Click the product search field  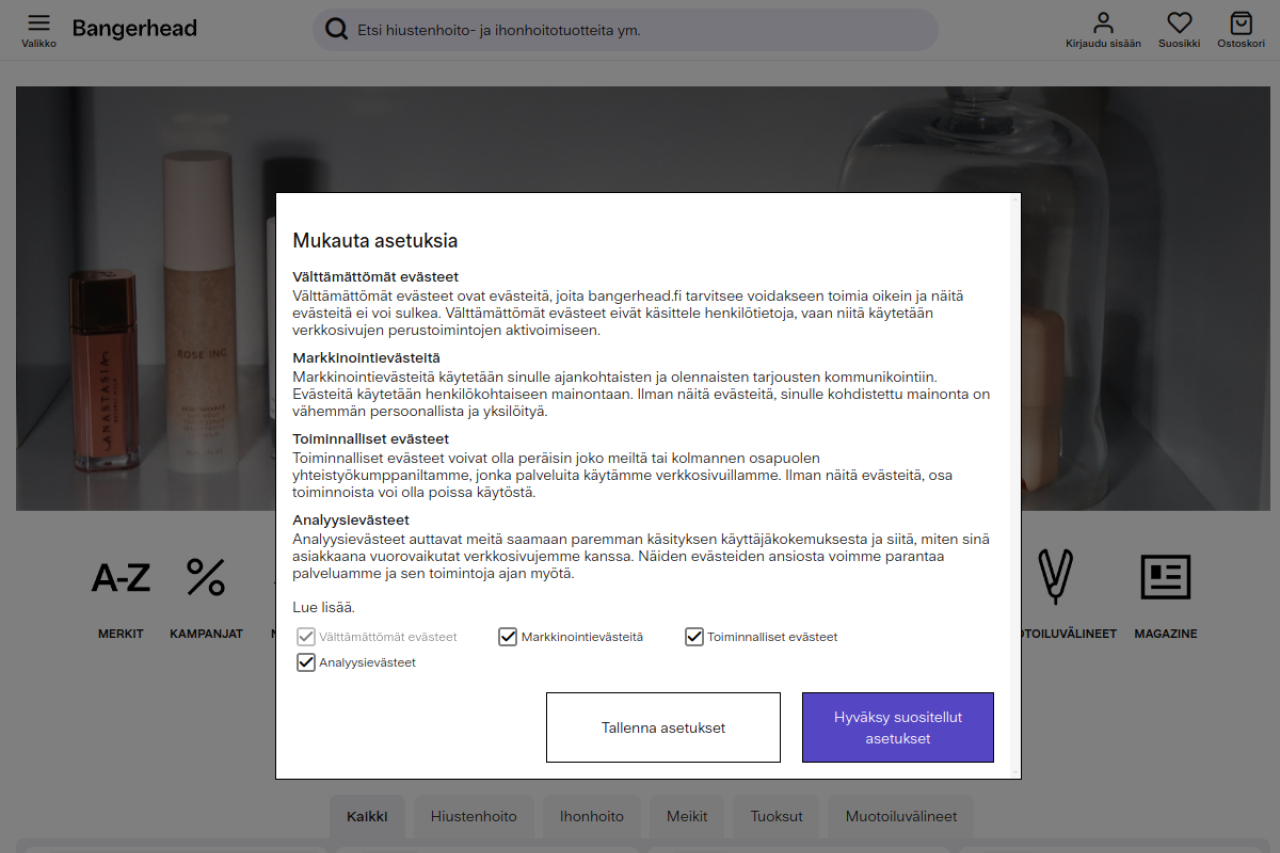click(626, 30)
